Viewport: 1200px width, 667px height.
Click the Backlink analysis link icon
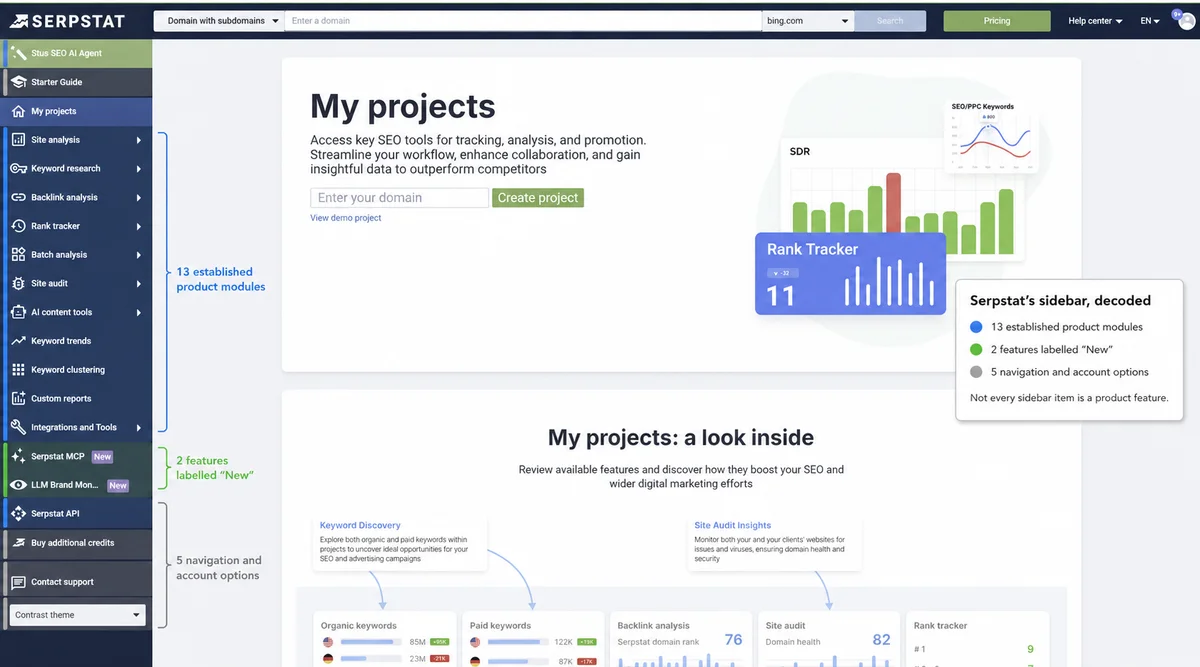tap(18, 197)
